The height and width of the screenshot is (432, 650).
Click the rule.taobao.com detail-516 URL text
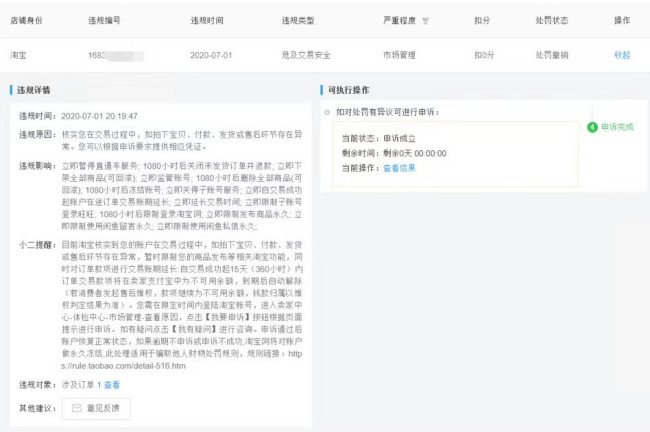point(124,366)
